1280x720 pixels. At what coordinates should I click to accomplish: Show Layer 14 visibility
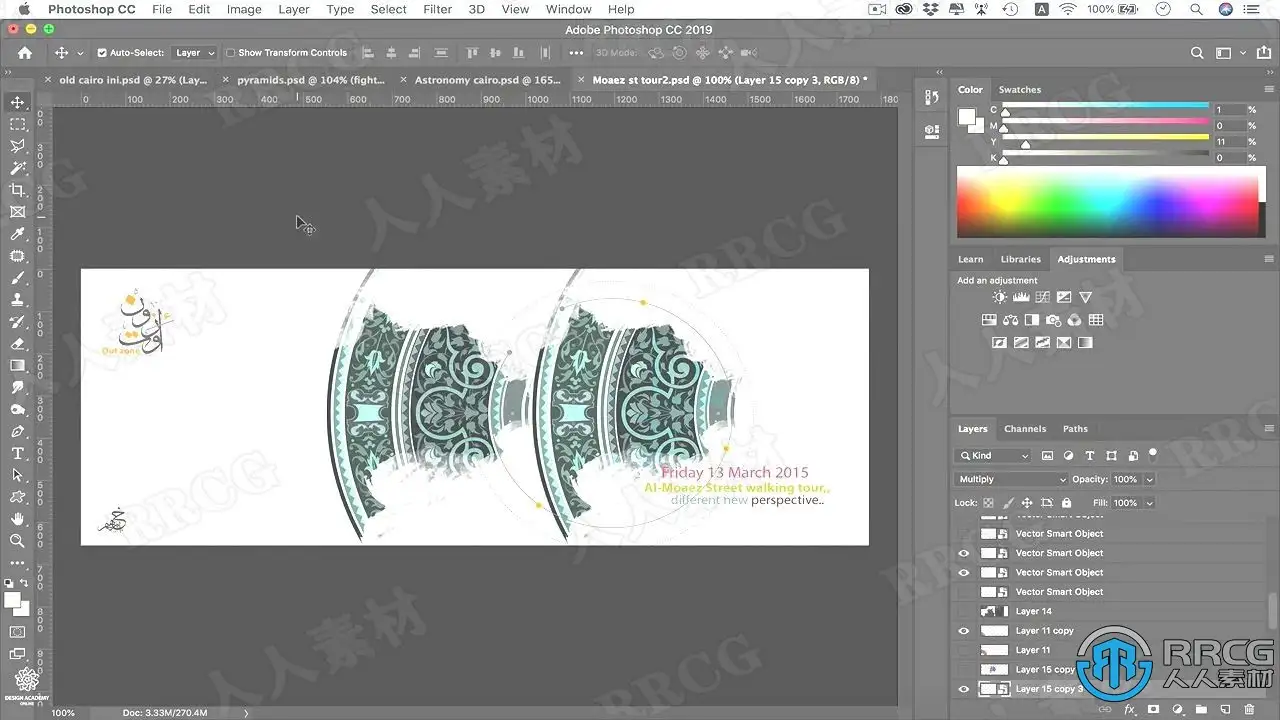(964, 611)
